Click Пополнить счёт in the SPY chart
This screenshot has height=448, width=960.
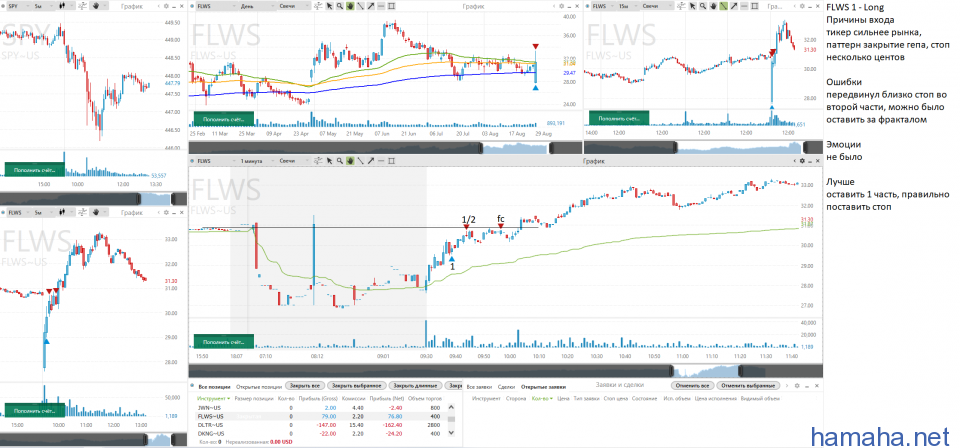click(x=34, y=169)
